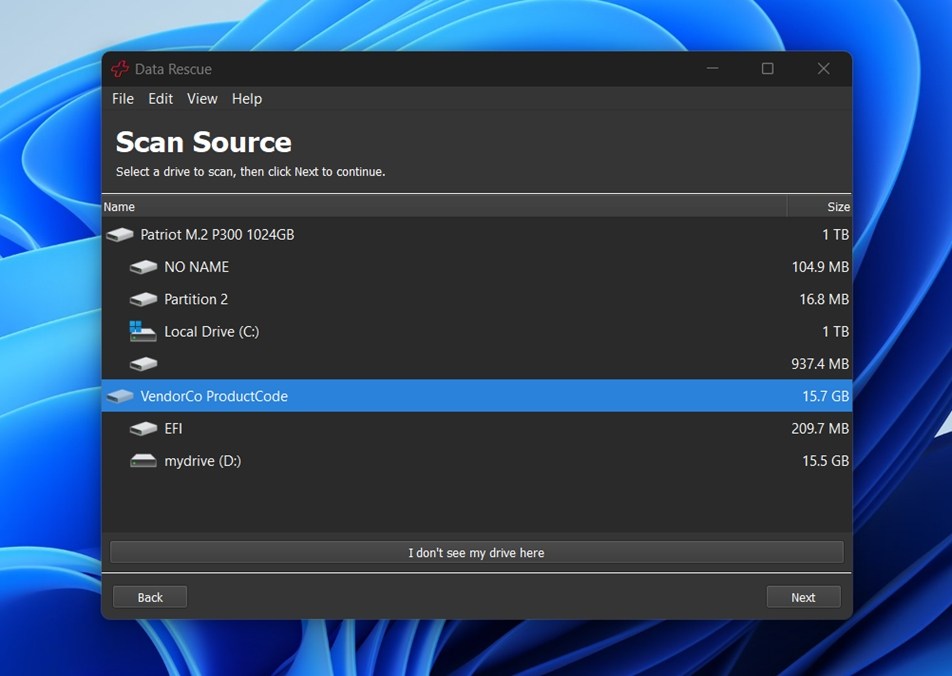
Task: Open the View menu
Action: 202,99
